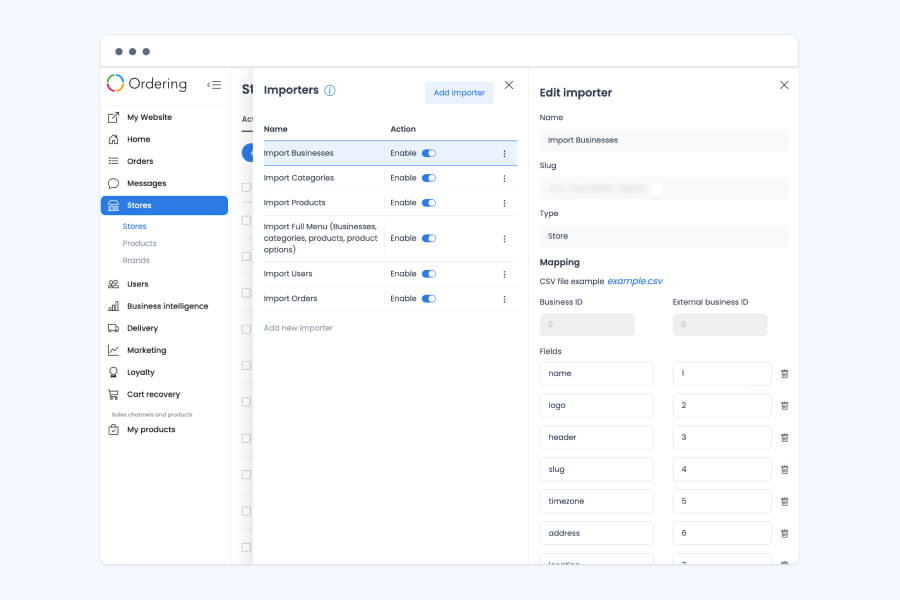Image resolution: width=900 pixels, height=600 pixels.
Task: Close the Edit importer panel
Action: (x=784, y=85)
